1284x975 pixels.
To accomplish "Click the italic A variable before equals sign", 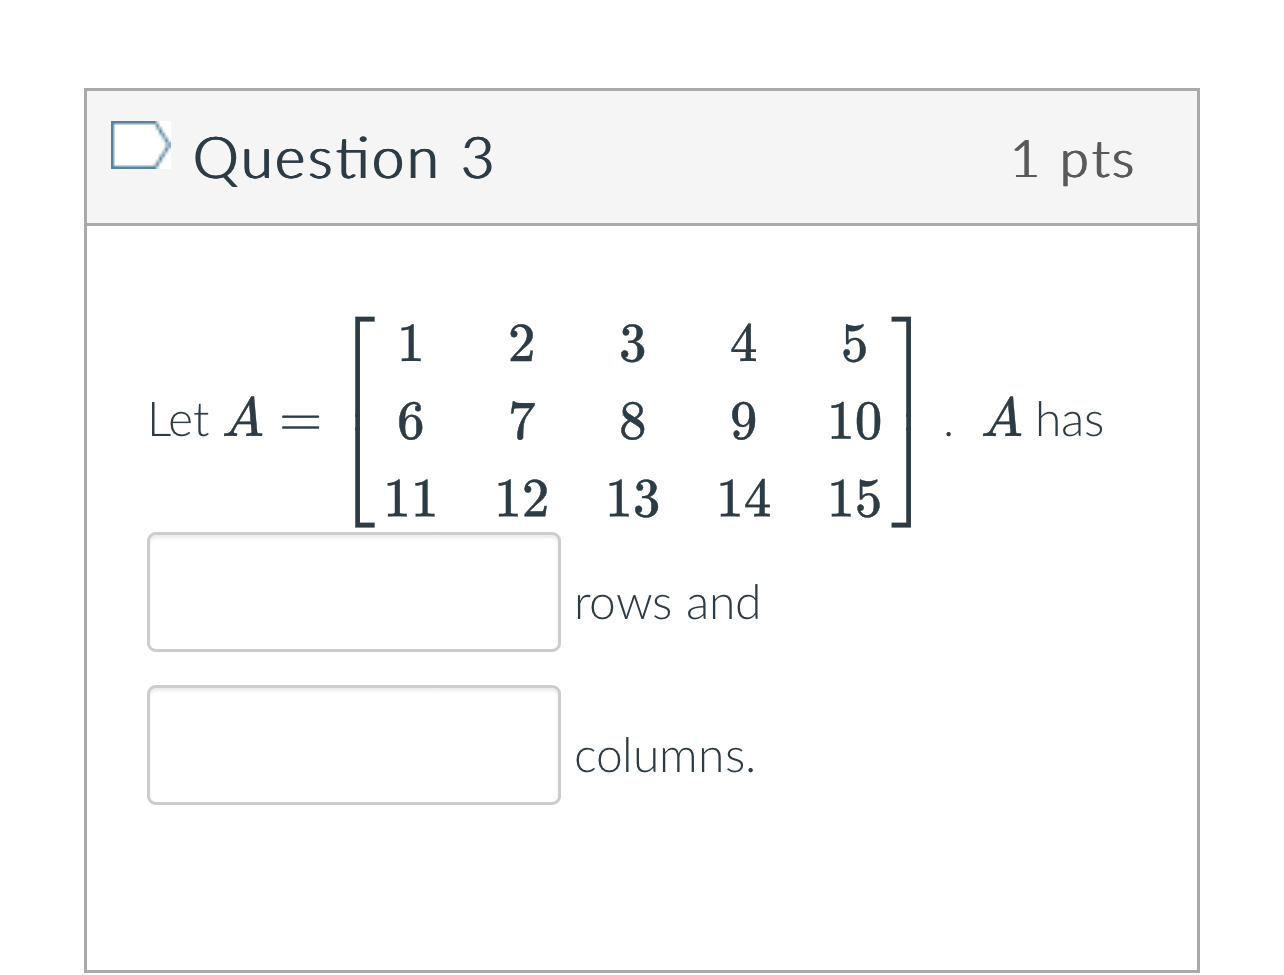I will [x=245, y=418].
